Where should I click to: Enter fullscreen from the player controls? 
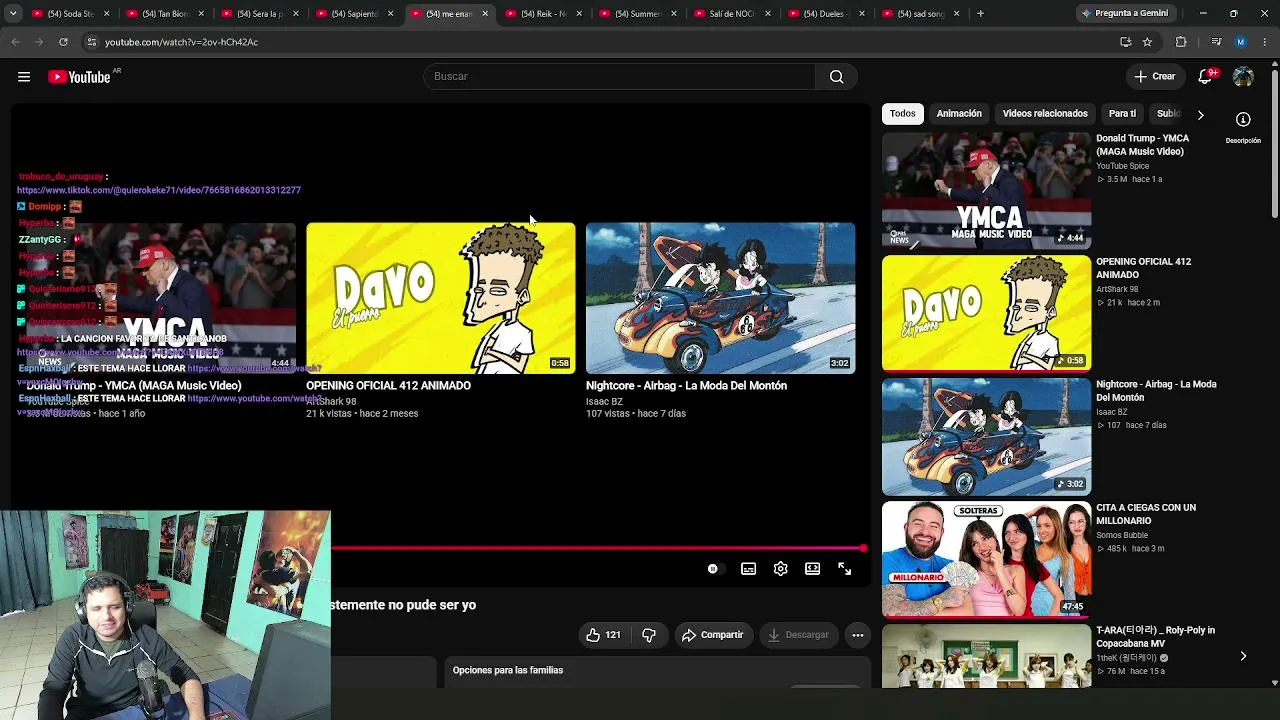(845, 569)
